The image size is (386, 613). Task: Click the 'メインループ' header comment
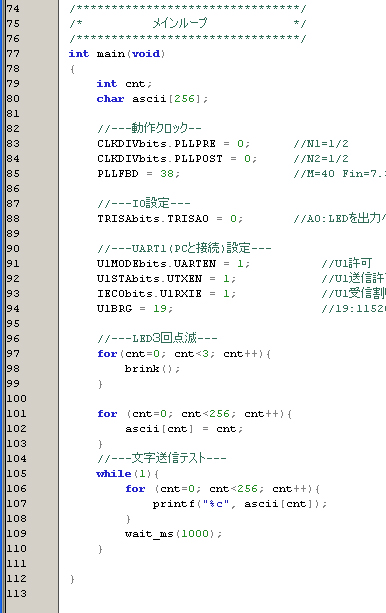180,23
